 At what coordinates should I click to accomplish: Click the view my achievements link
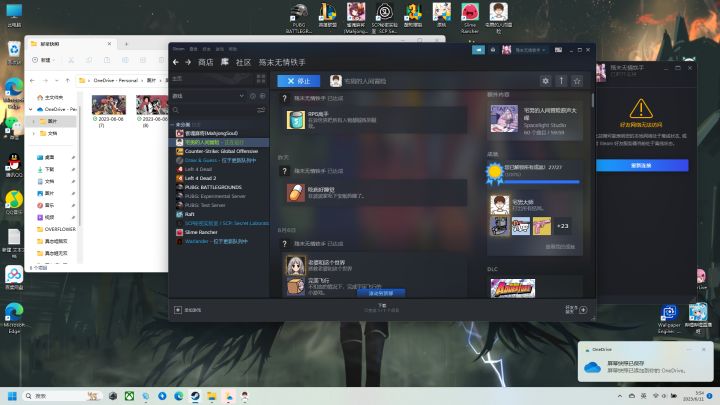(560, 247)
